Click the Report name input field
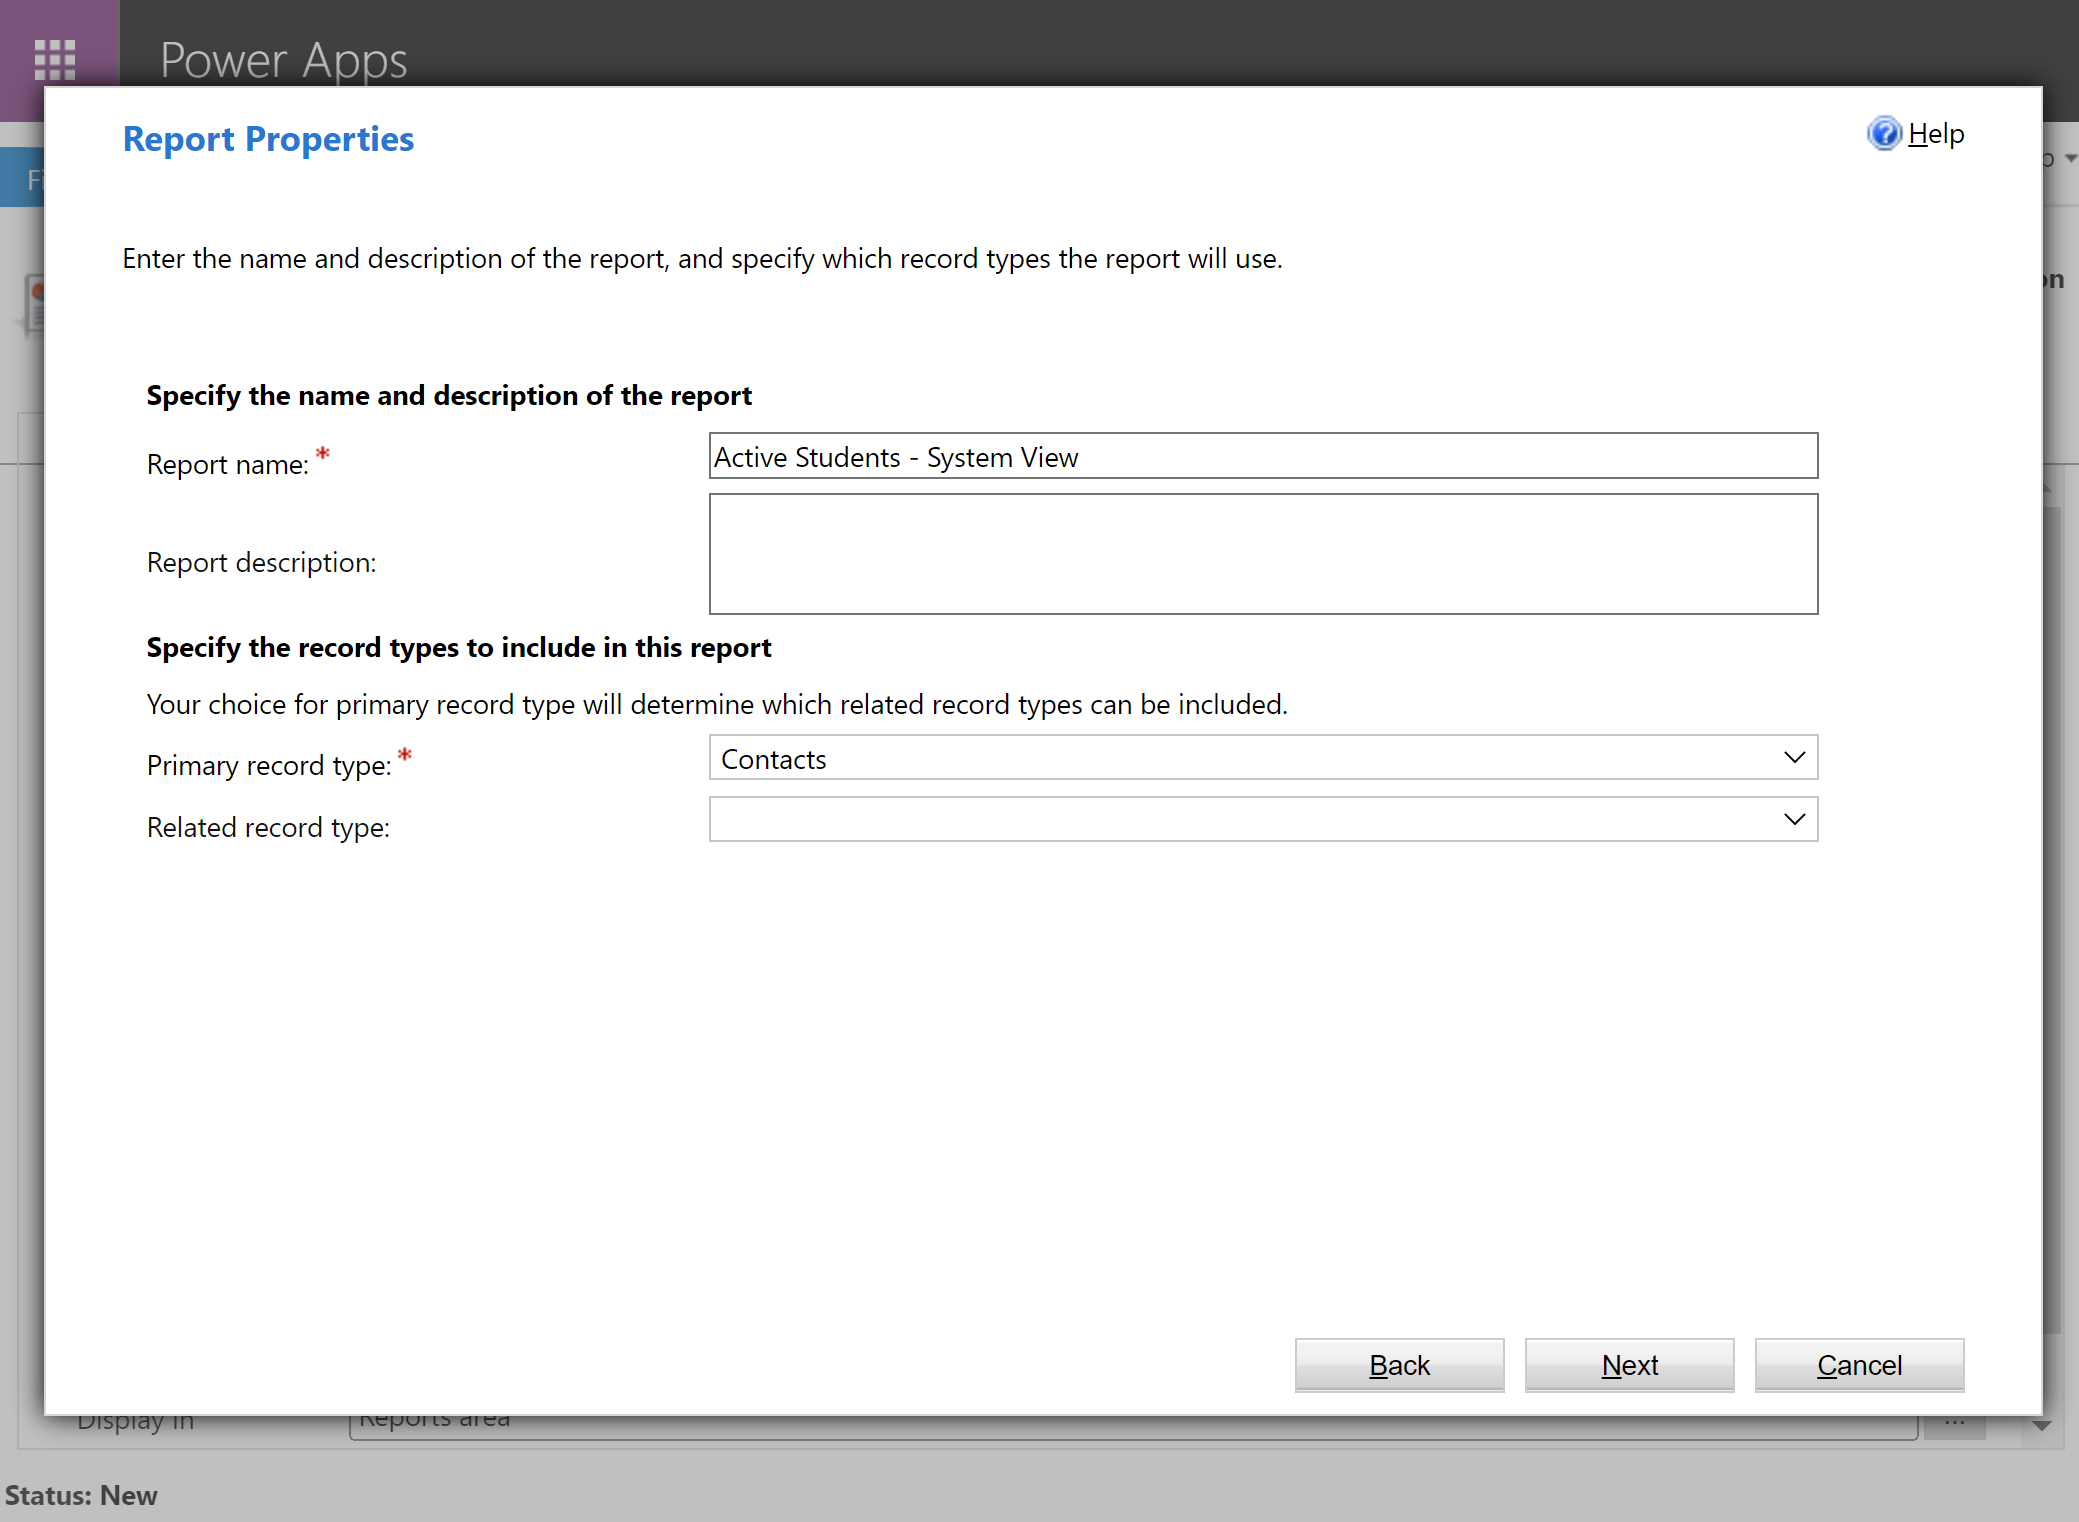 tap(1263, 456)
